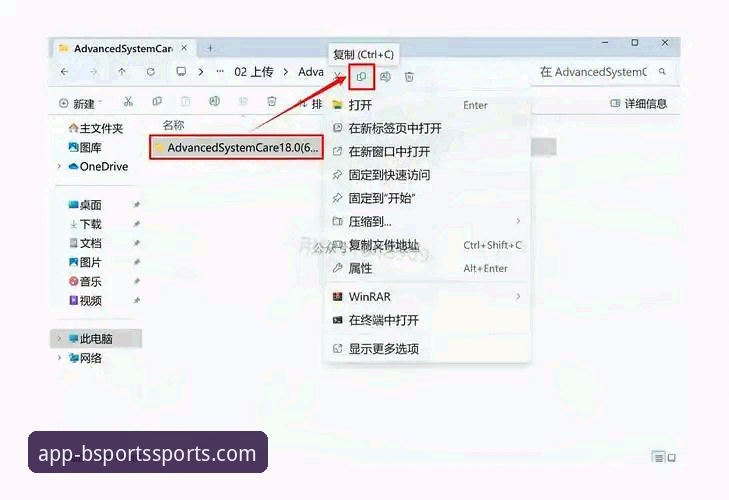
Task: Click the search magnifier icon
Action: (x=662, y=72)
